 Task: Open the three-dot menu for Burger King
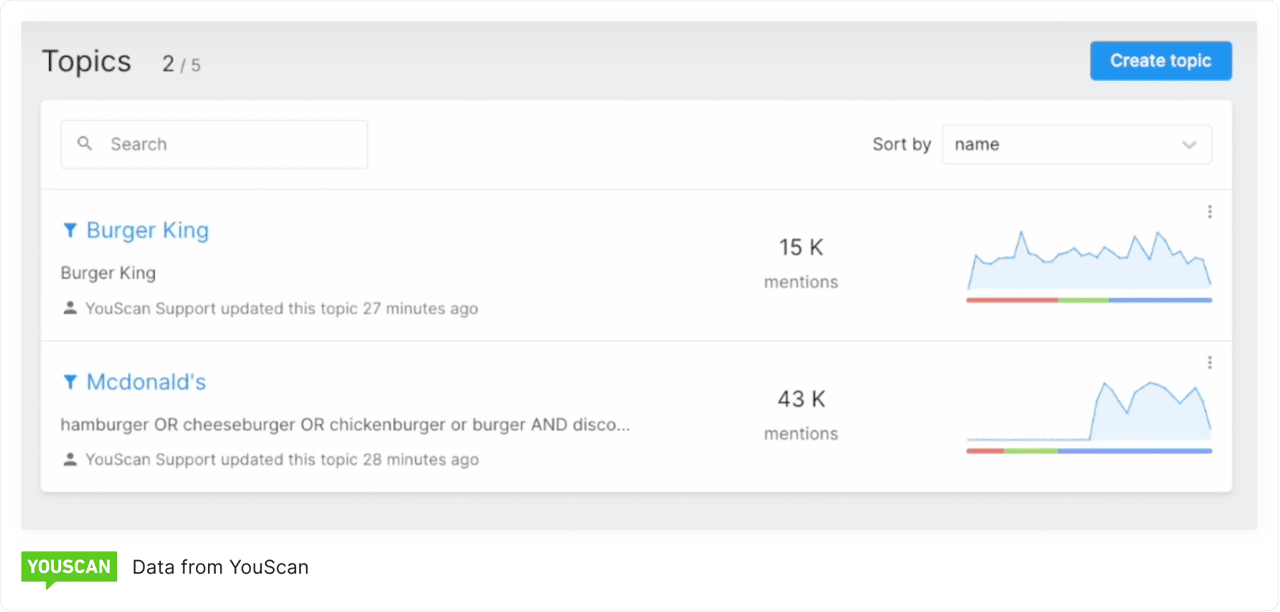[1209, 212]
